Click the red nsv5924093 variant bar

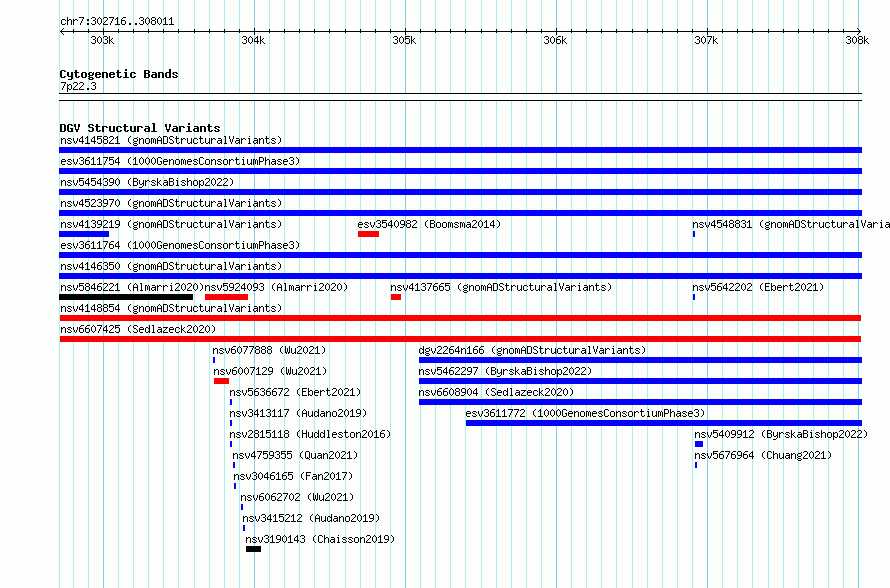click(226, 297)
